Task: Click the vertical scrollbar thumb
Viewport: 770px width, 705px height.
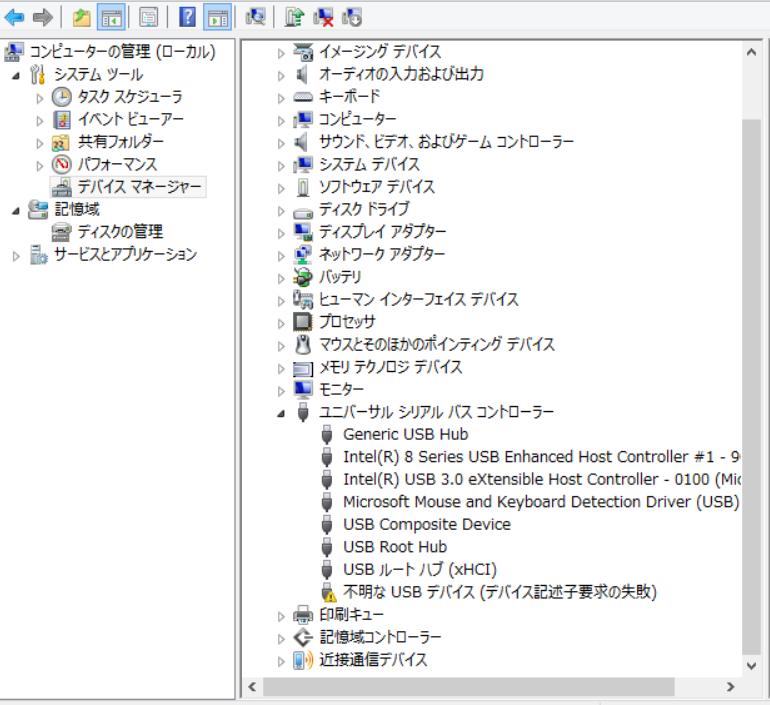Action: [x=751, y=387]
